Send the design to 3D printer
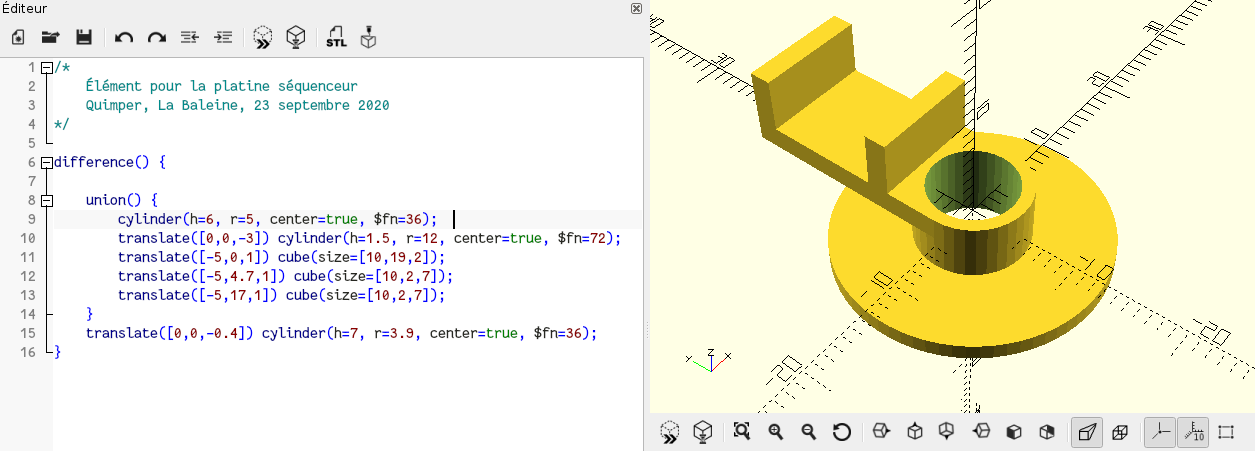1255x451 pixels. pyautogui.click(x=369, y=38)
